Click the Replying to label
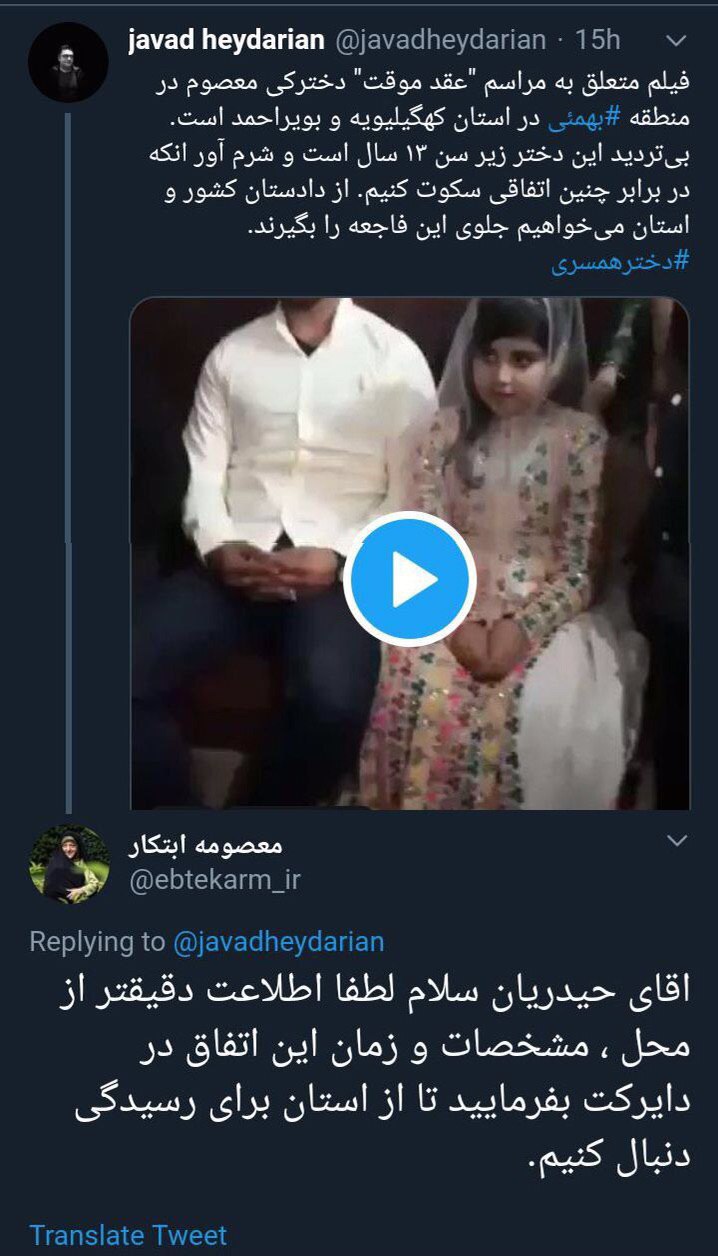The height and width of the screenshot is (1256, 718). [x=97, y=941]
